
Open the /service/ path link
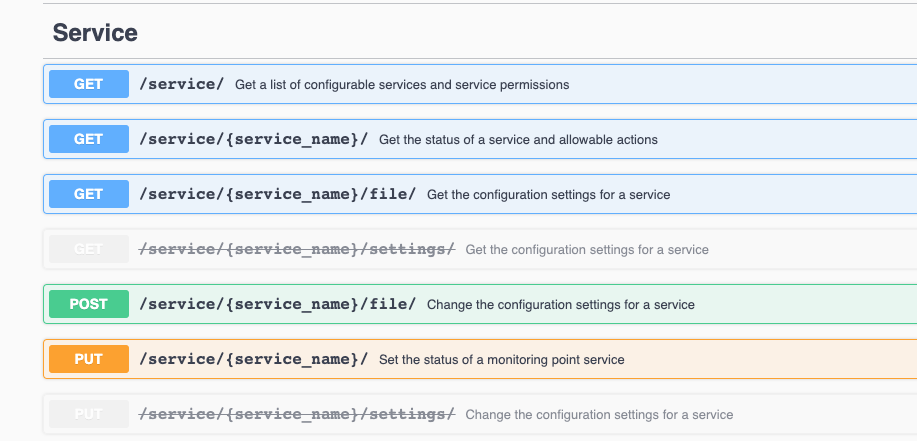coord(182,84)
